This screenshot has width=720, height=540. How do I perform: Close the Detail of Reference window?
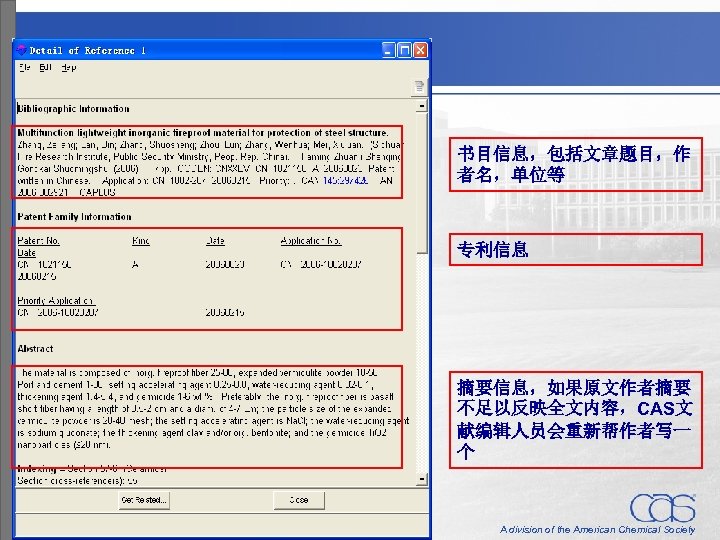pos(420,50)
